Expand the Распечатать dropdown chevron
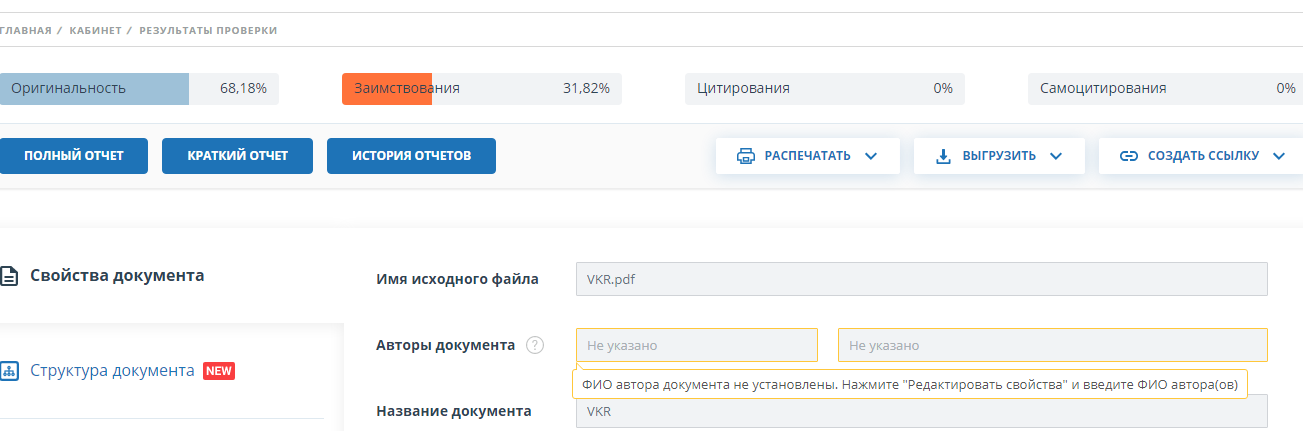 [x=870, y=156]
